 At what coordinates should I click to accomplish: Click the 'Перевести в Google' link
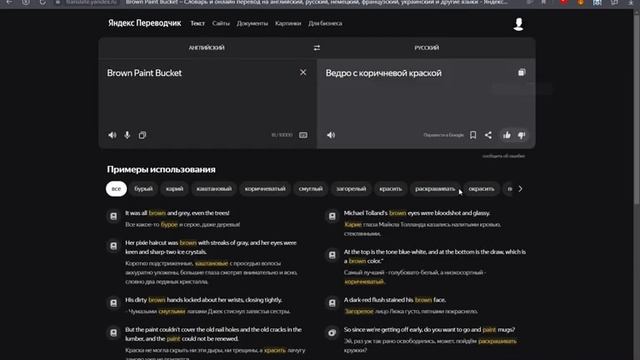pos(444,135)
